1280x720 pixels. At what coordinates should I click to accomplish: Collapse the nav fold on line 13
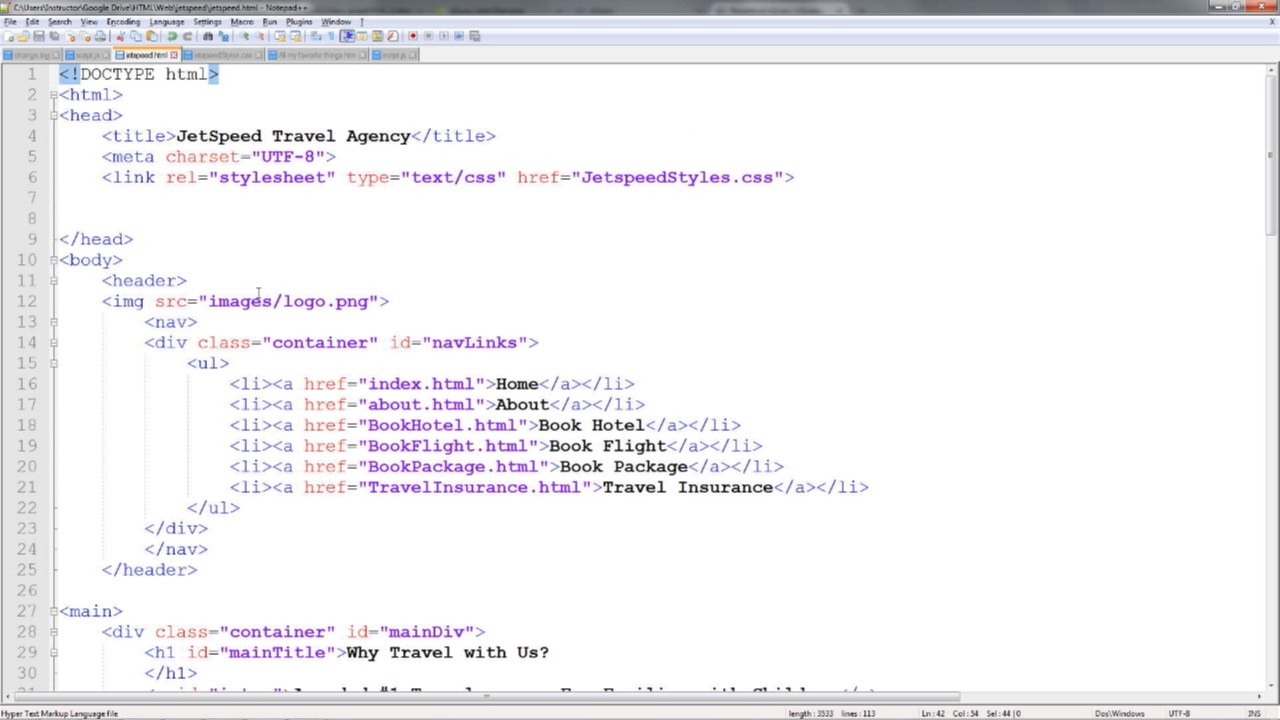pyautogui.click(x=53, y=322)
